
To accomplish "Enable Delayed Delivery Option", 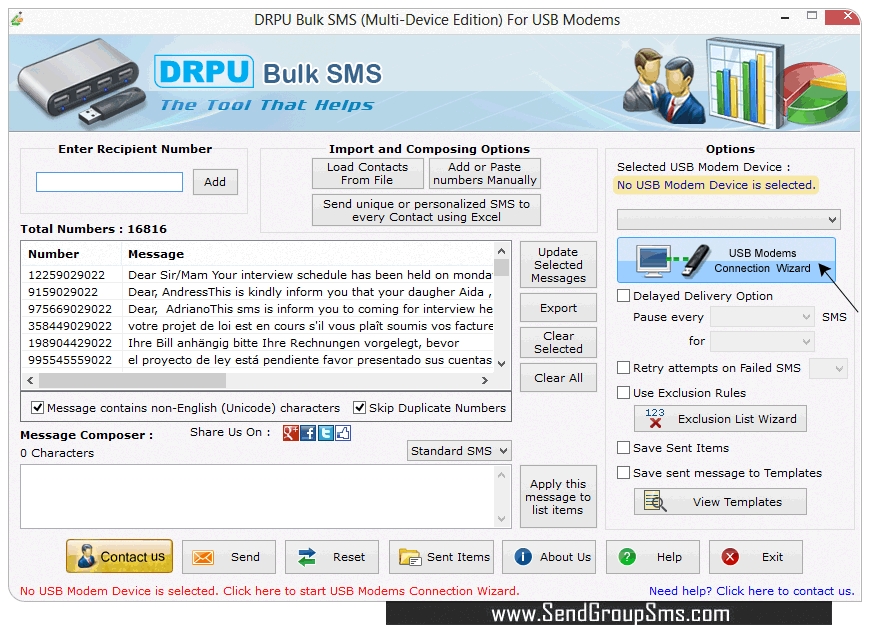I will point(624,296).
